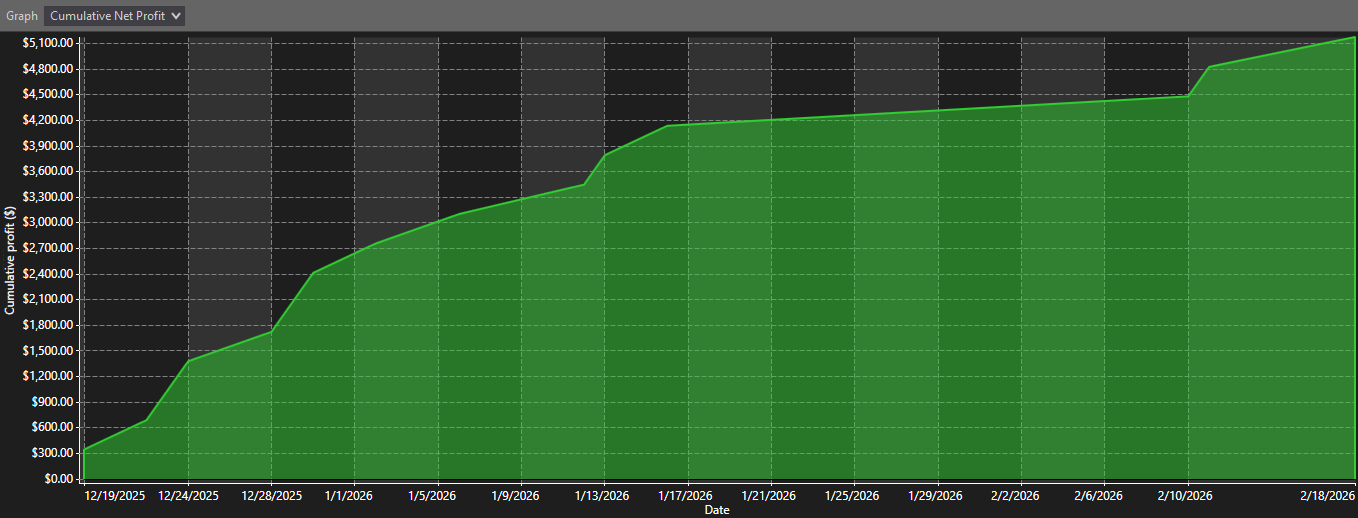Click the $2,100.00 y-axis label
Image resolution: width=1358 pixels, height=518 pixels.
[48, 299]
